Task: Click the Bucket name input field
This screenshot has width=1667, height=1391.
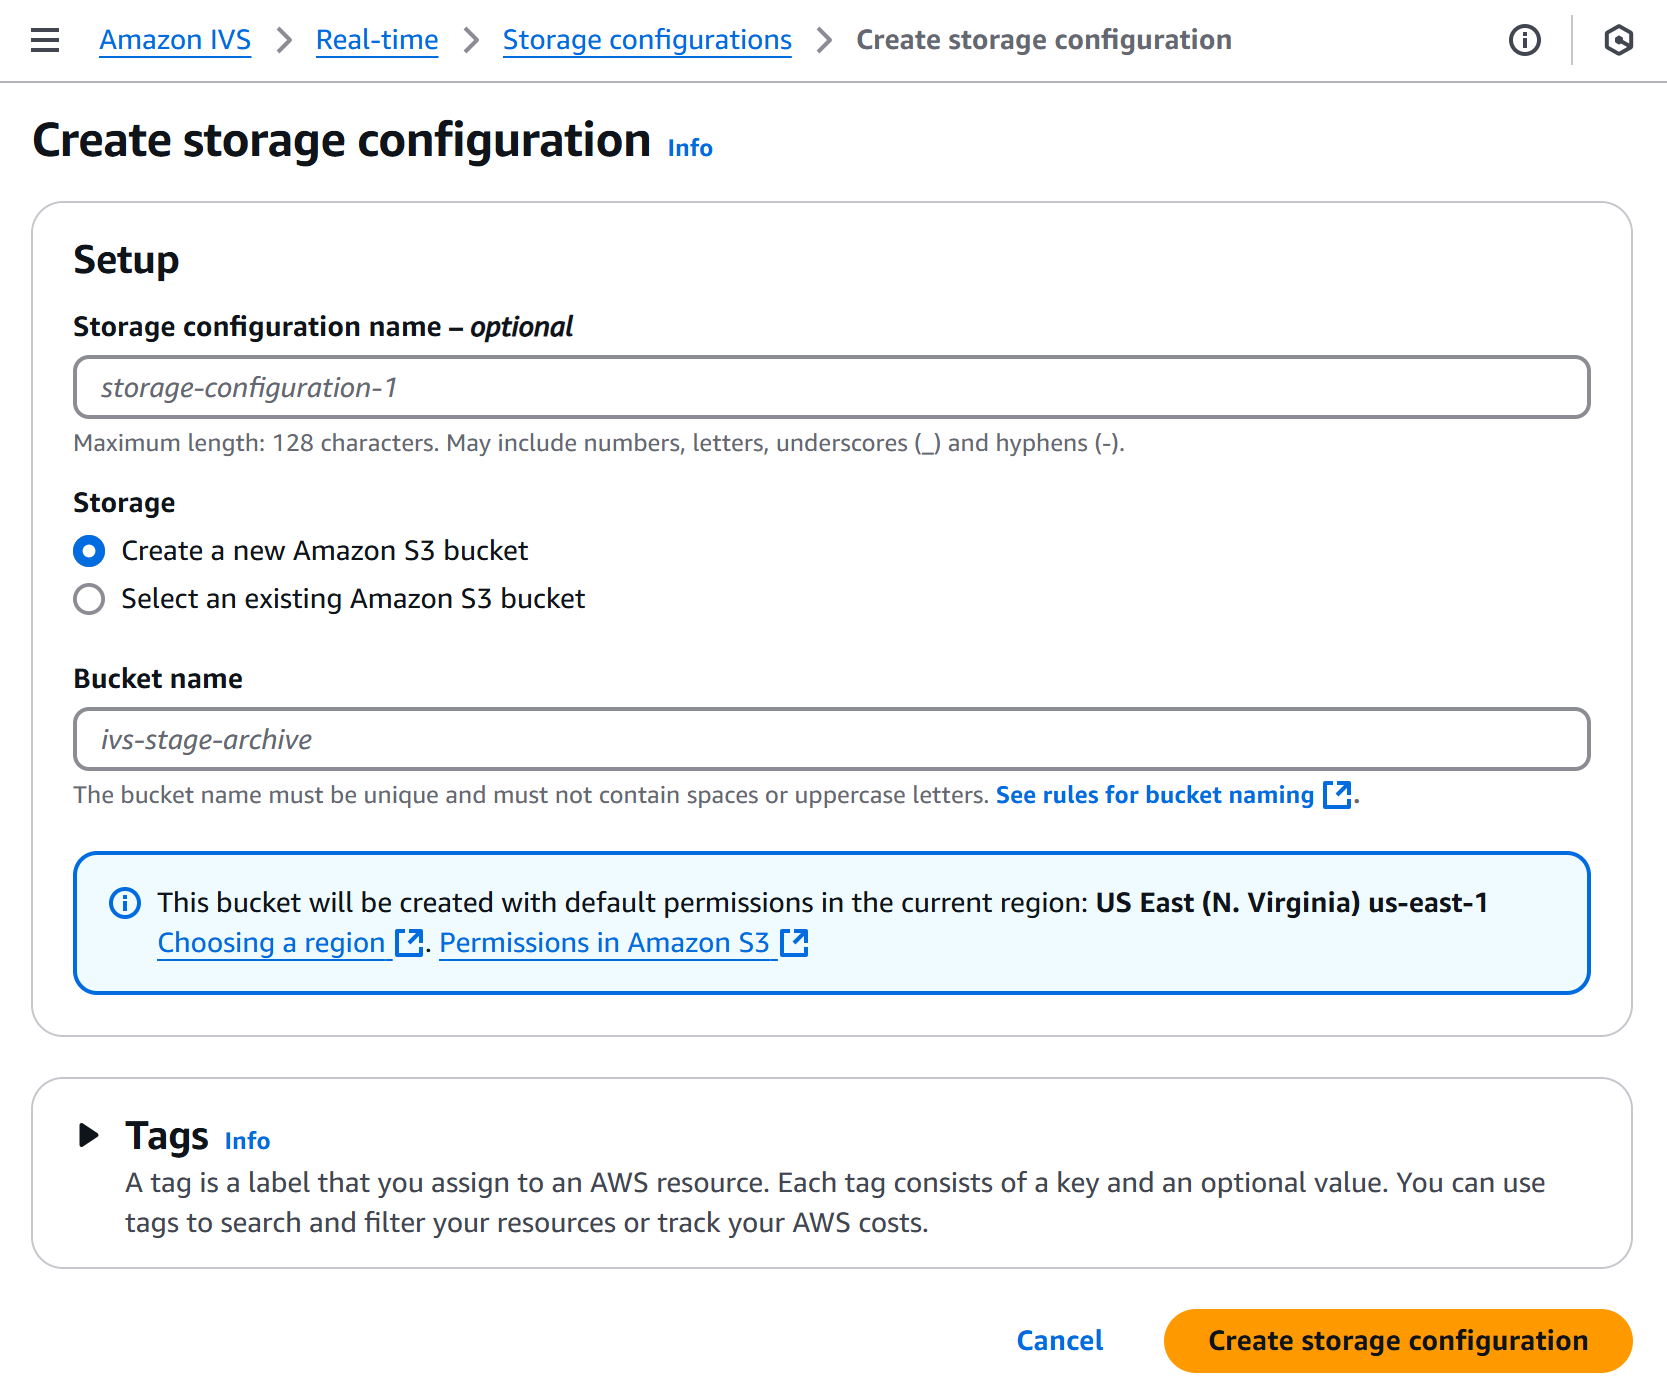Action: point(832,739)
